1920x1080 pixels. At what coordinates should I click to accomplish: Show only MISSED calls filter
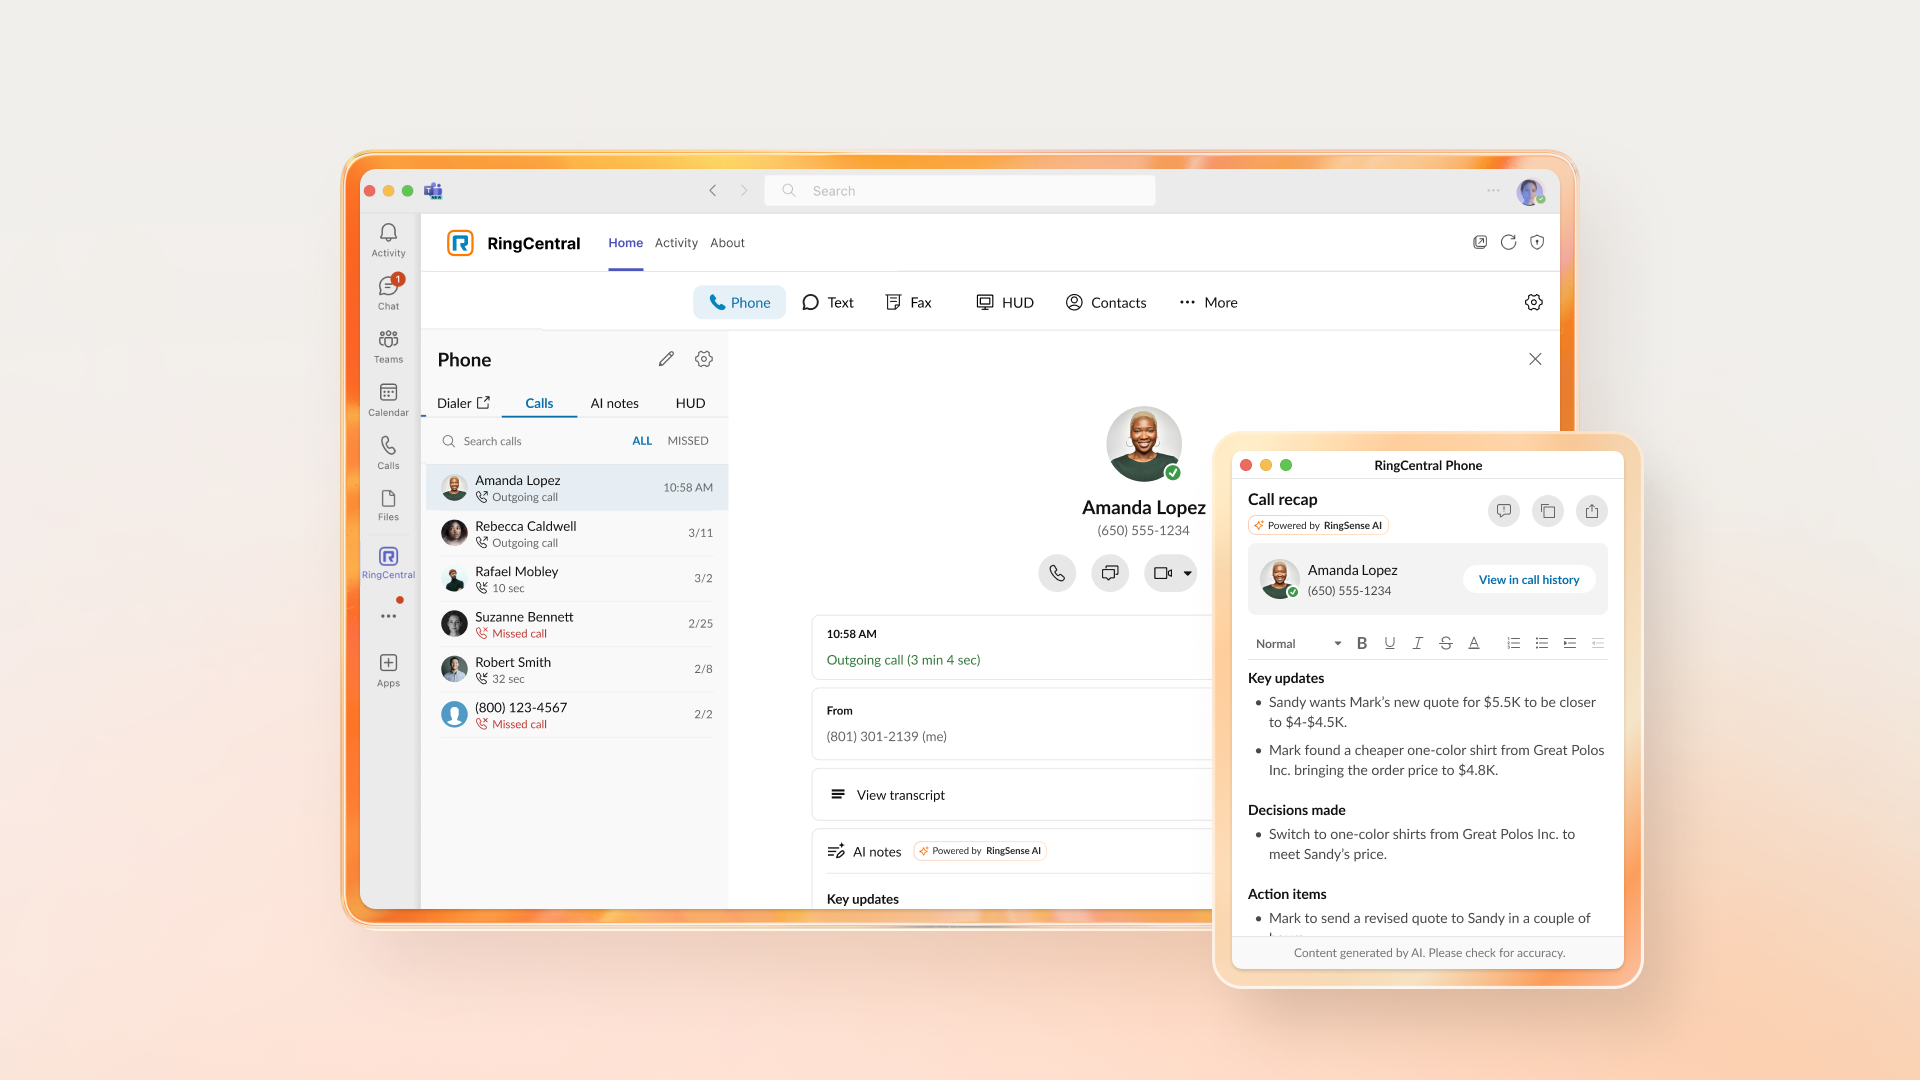tap(688, 441)
